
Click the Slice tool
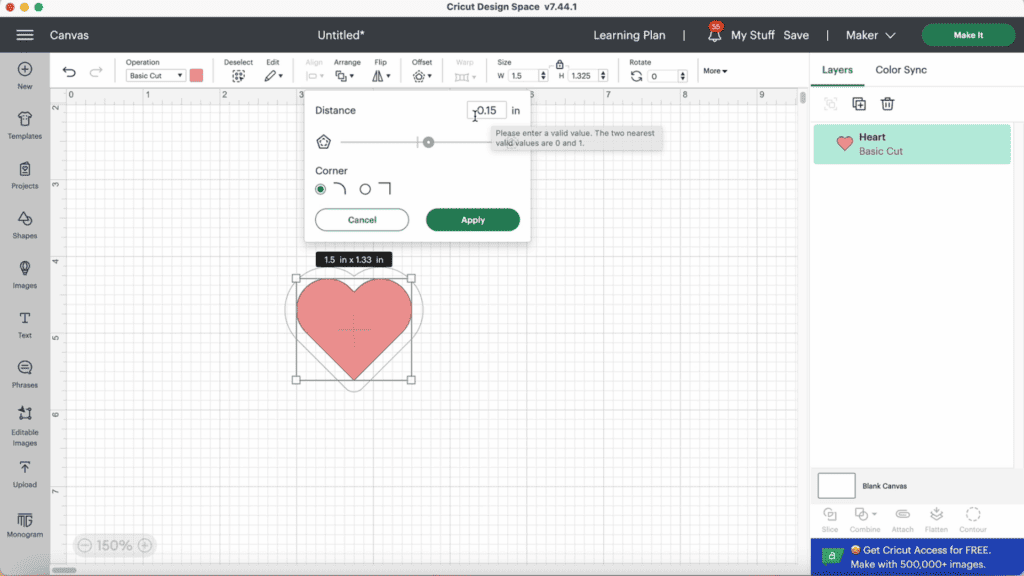(830, 520)
